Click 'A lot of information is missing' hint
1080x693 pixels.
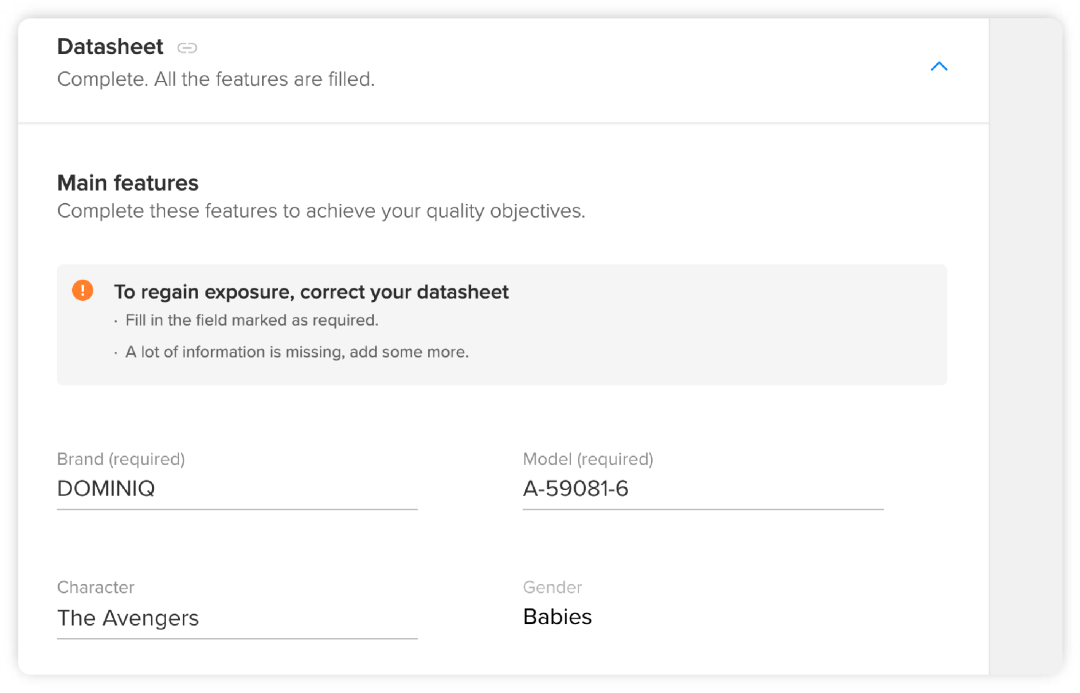point(297,352)
